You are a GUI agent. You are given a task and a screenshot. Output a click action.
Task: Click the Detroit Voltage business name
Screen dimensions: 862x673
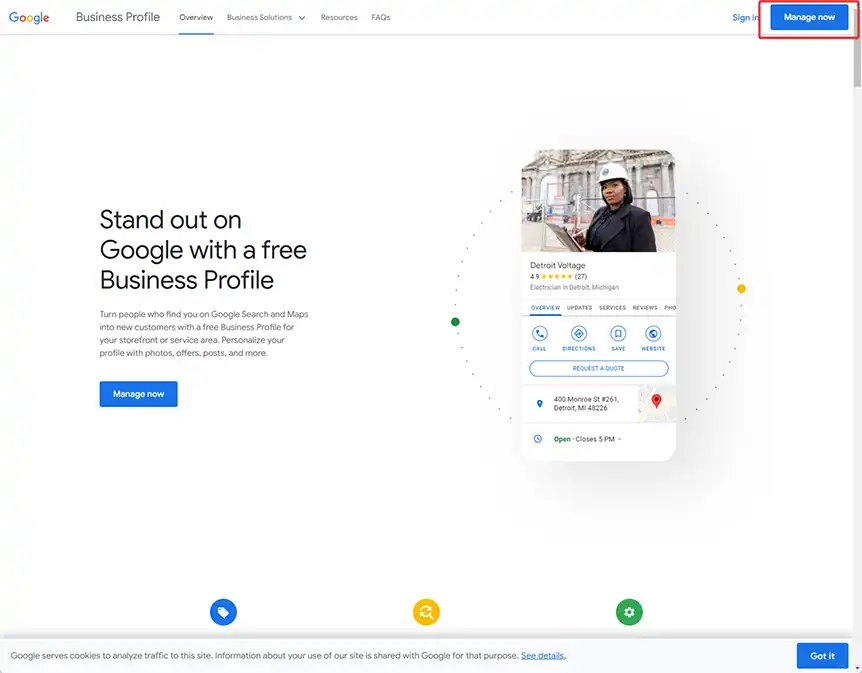[557, 265]
